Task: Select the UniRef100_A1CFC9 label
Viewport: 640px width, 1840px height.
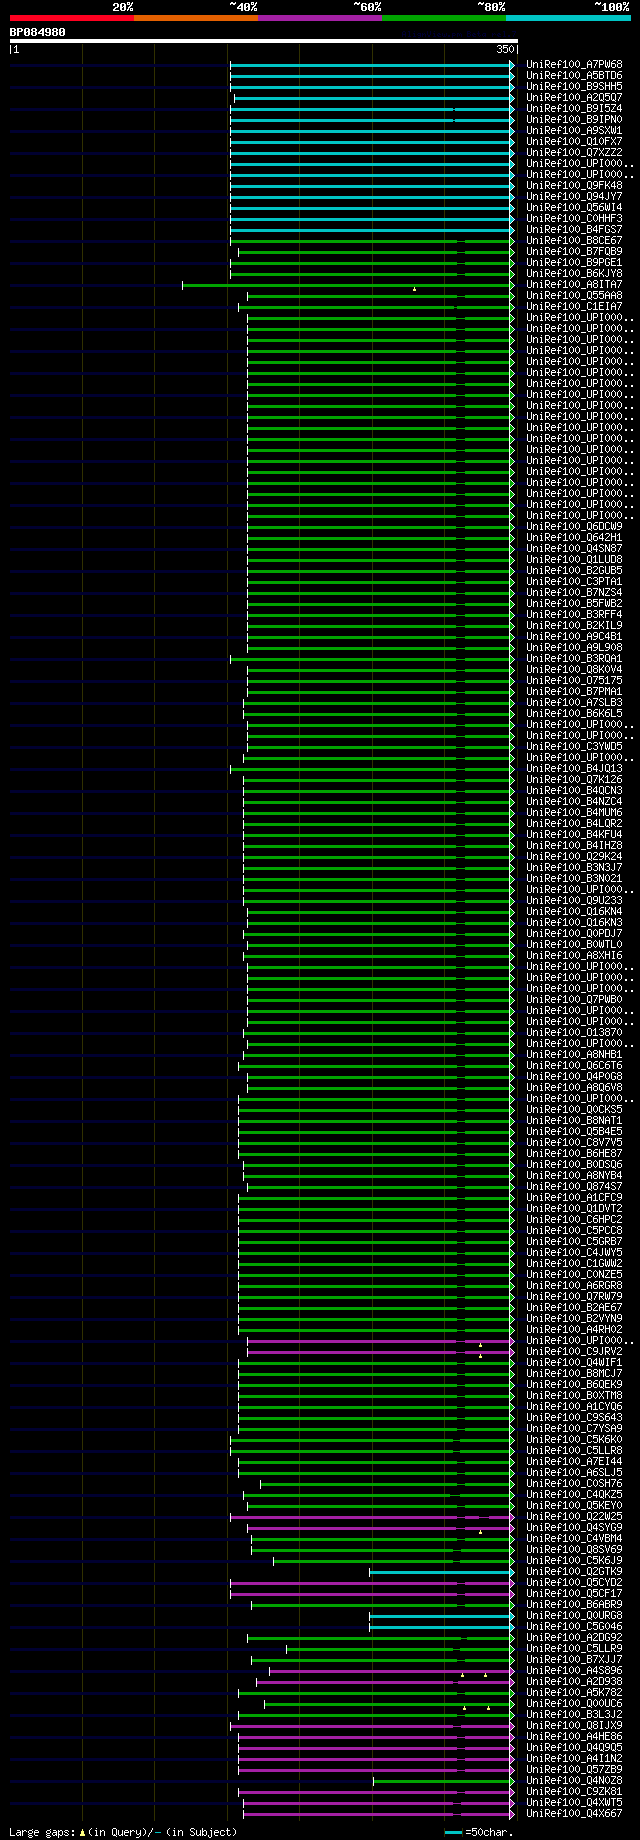Action: click(x=574, y=1198)
